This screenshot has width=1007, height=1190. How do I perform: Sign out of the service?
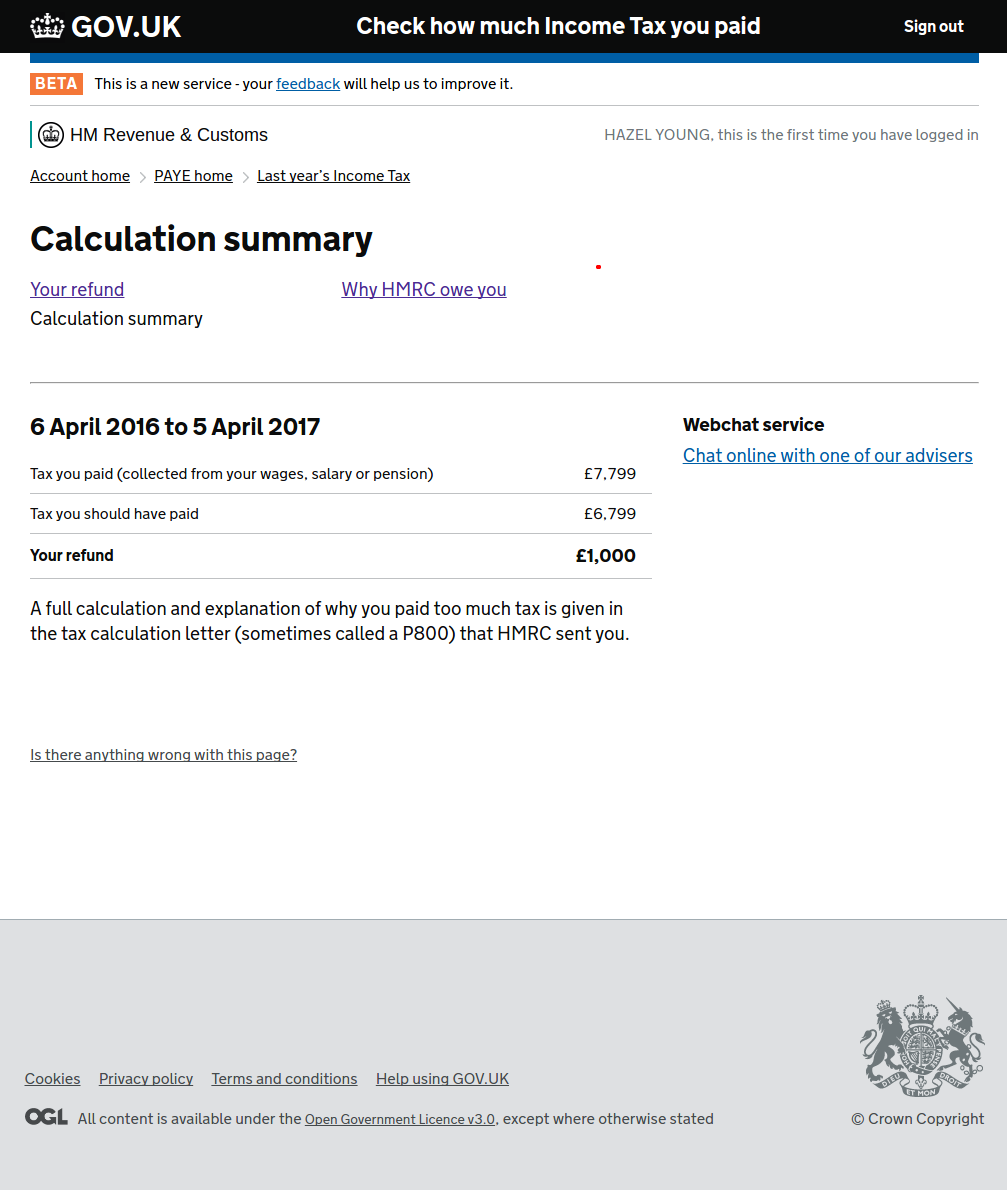[x=933, y=27]
